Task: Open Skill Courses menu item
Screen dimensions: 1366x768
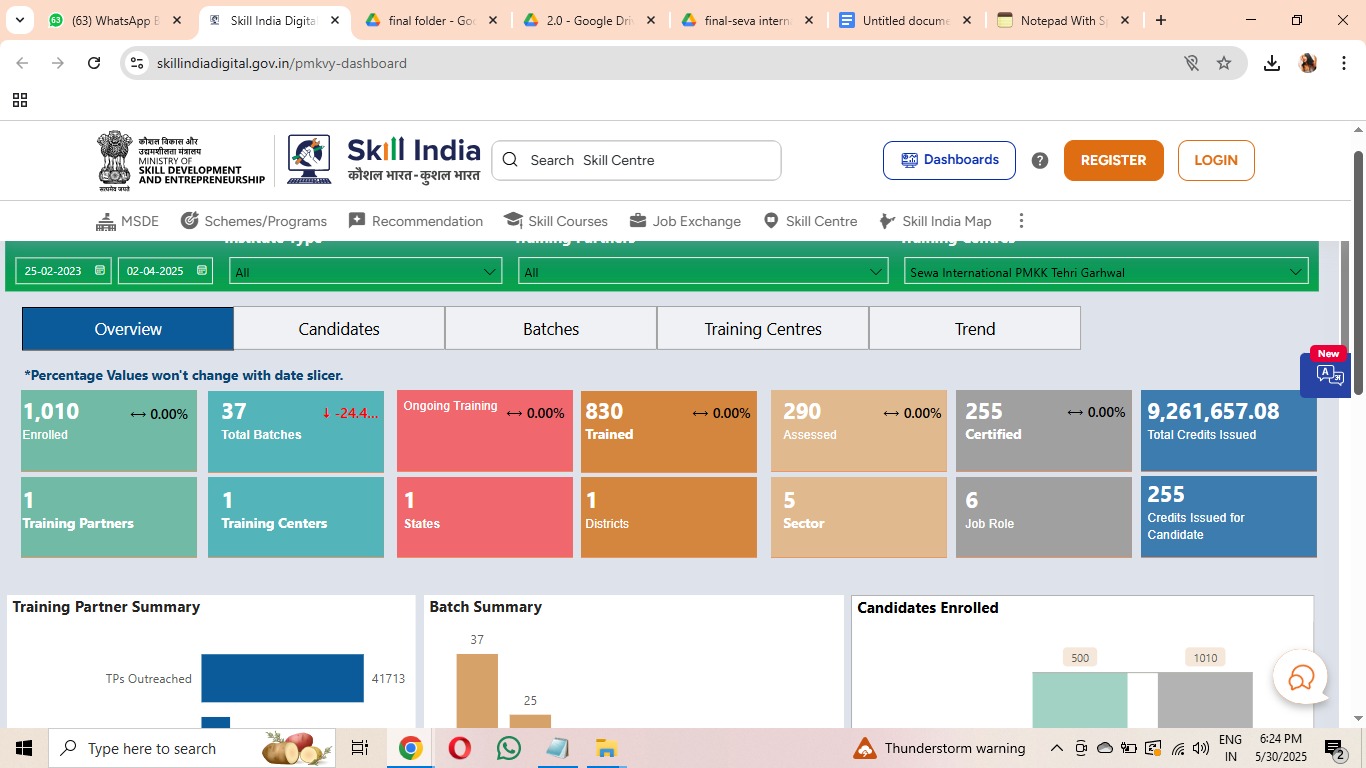Action: (556, 221)
